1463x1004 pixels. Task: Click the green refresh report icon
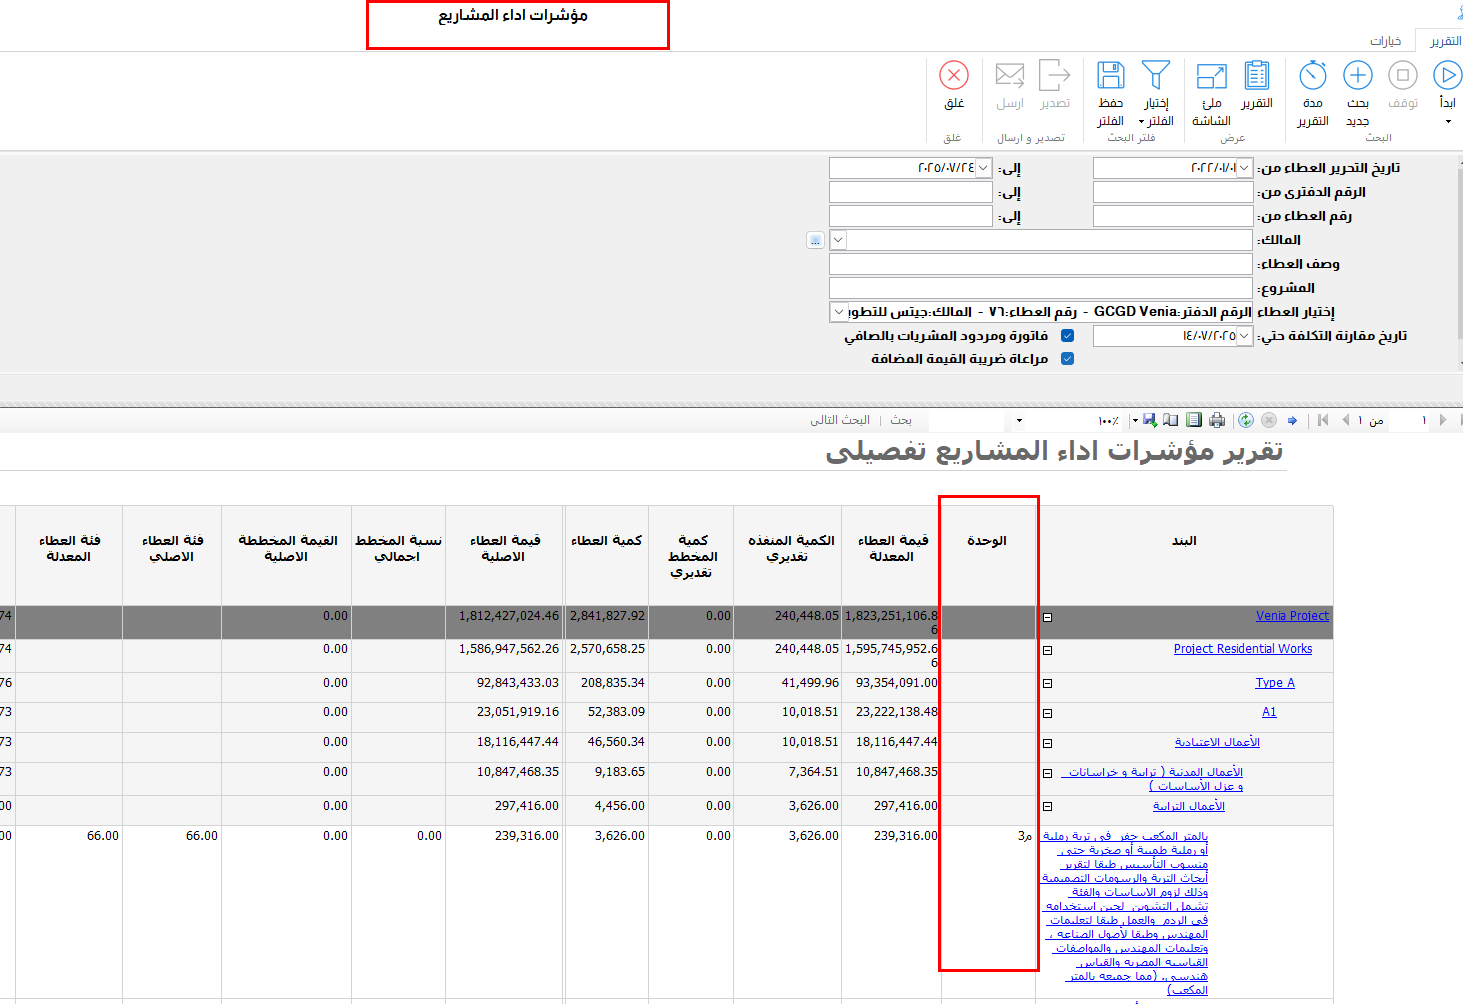coord(1246,420)
